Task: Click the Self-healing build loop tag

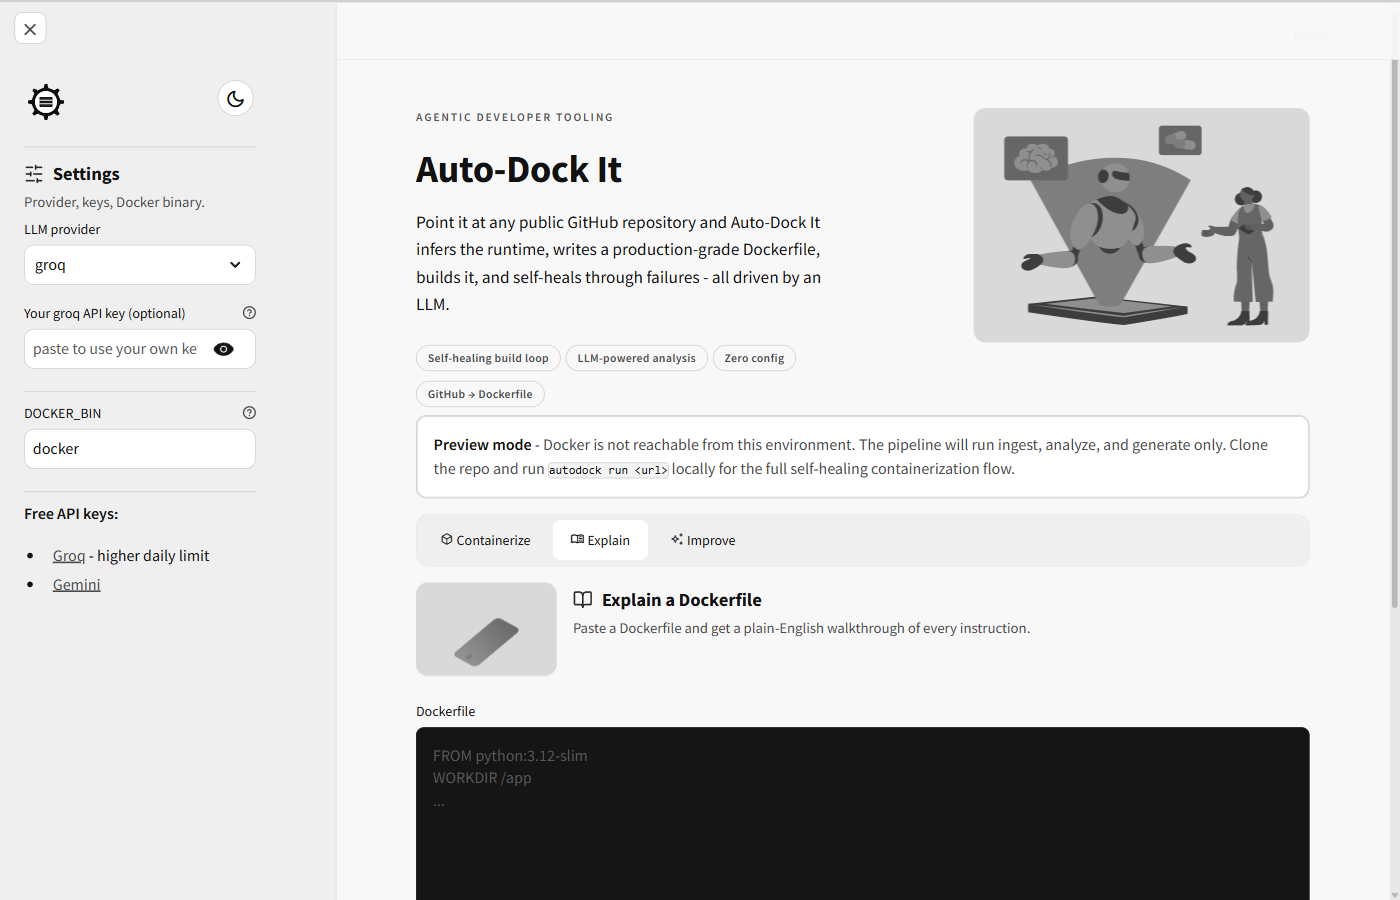Action: [x=488, y=358]
